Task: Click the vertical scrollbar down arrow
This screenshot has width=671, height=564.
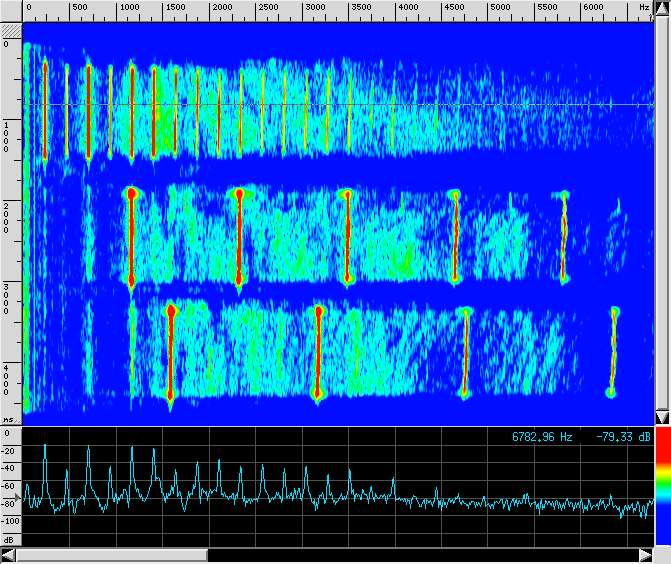Action: click(x=661, y=416)
